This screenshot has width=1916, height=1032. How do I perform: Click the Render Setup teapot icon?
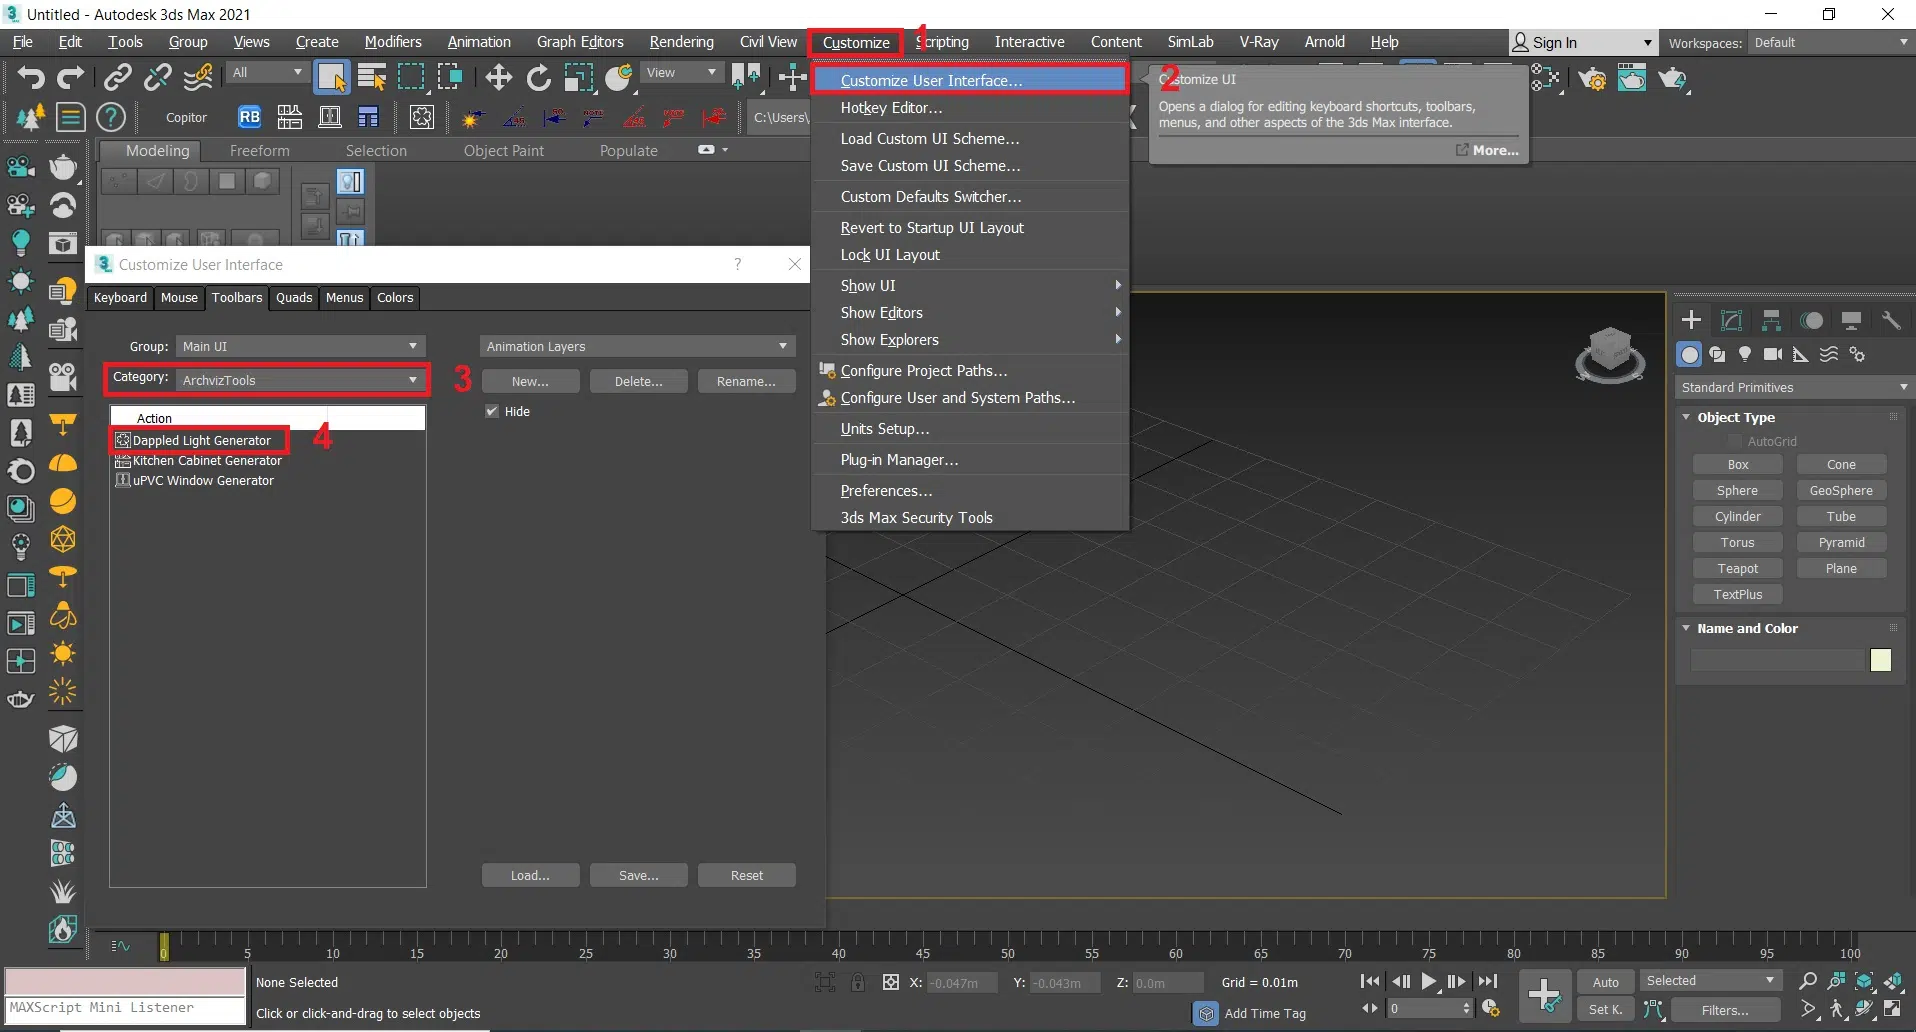tap(1593, 78)
